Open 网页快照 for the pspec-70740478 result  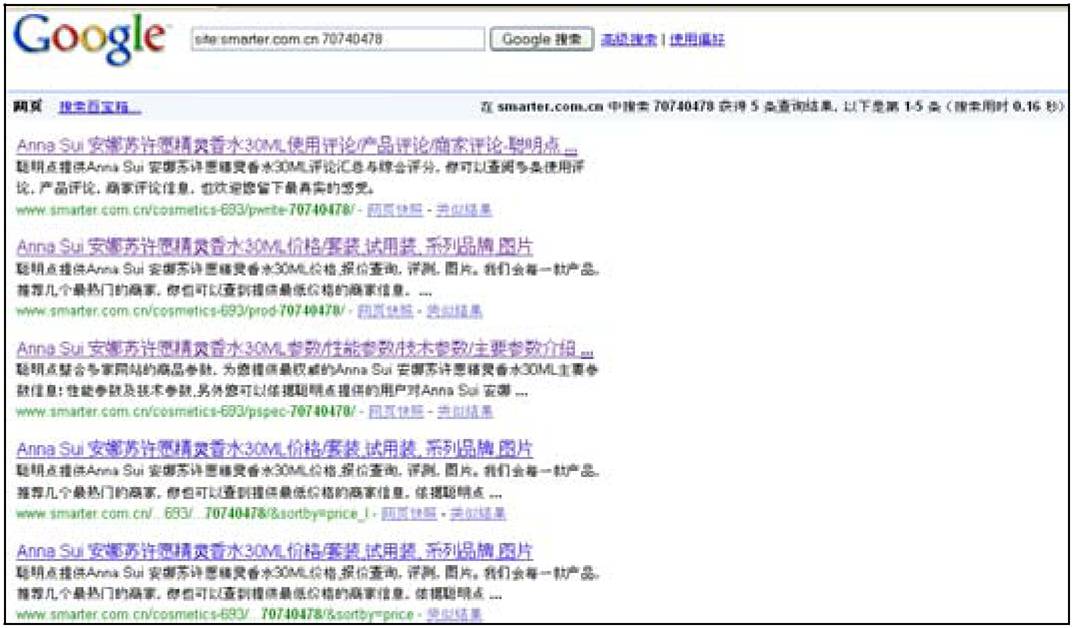pos(396,412)
